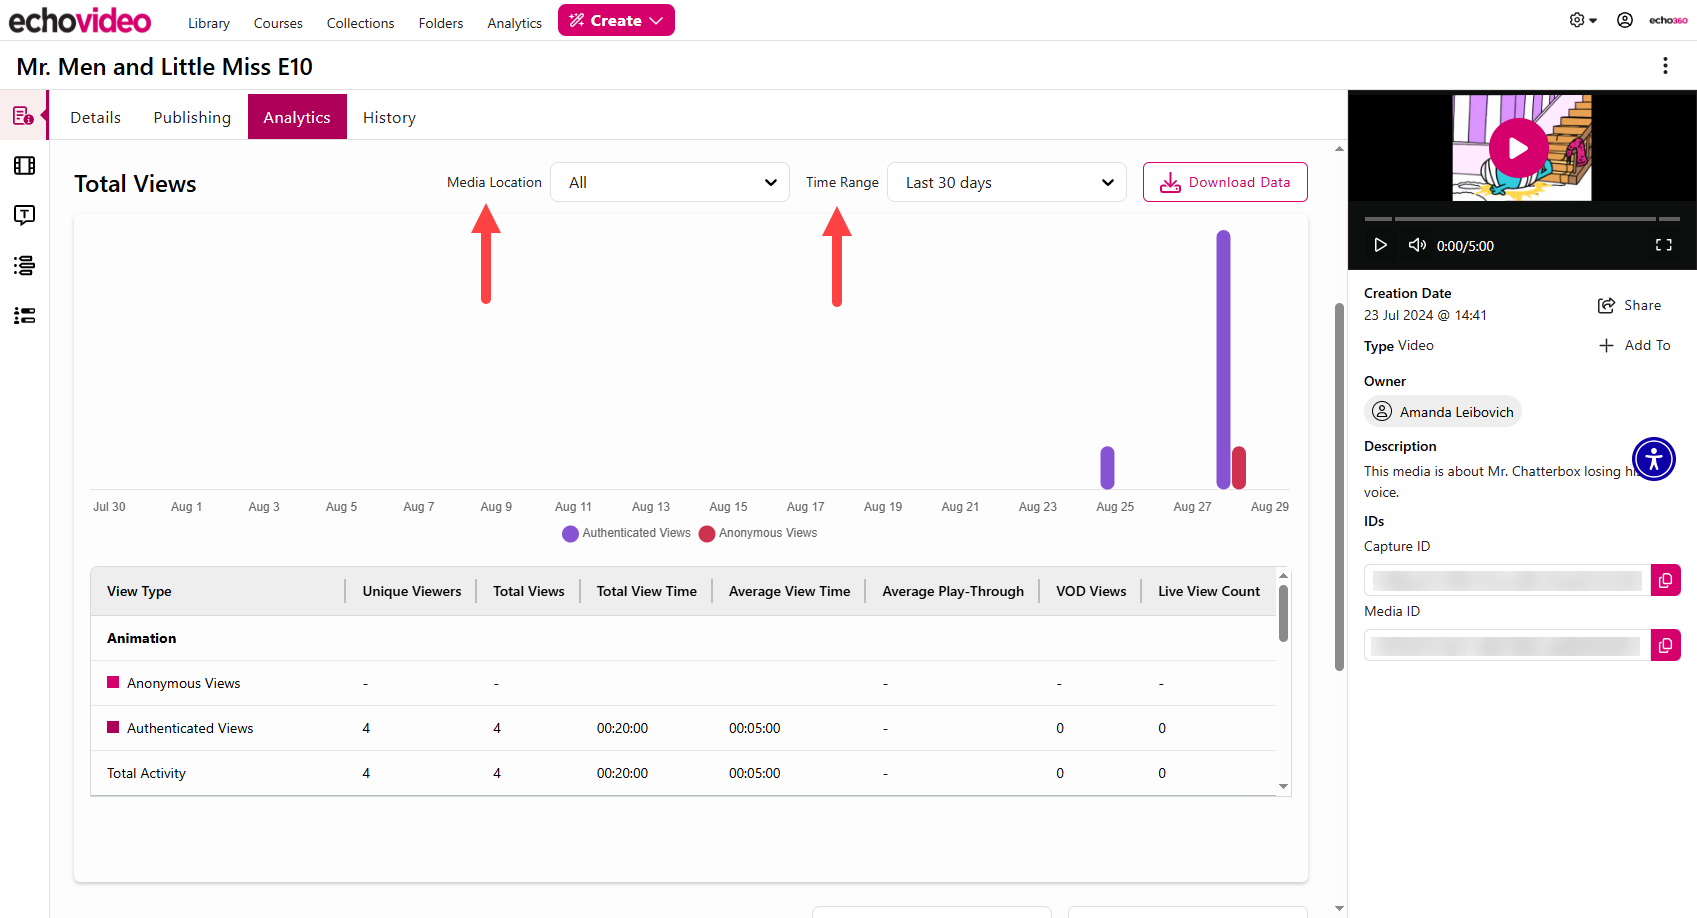Click the accessibility widget icon

(x=1654, y=459)
